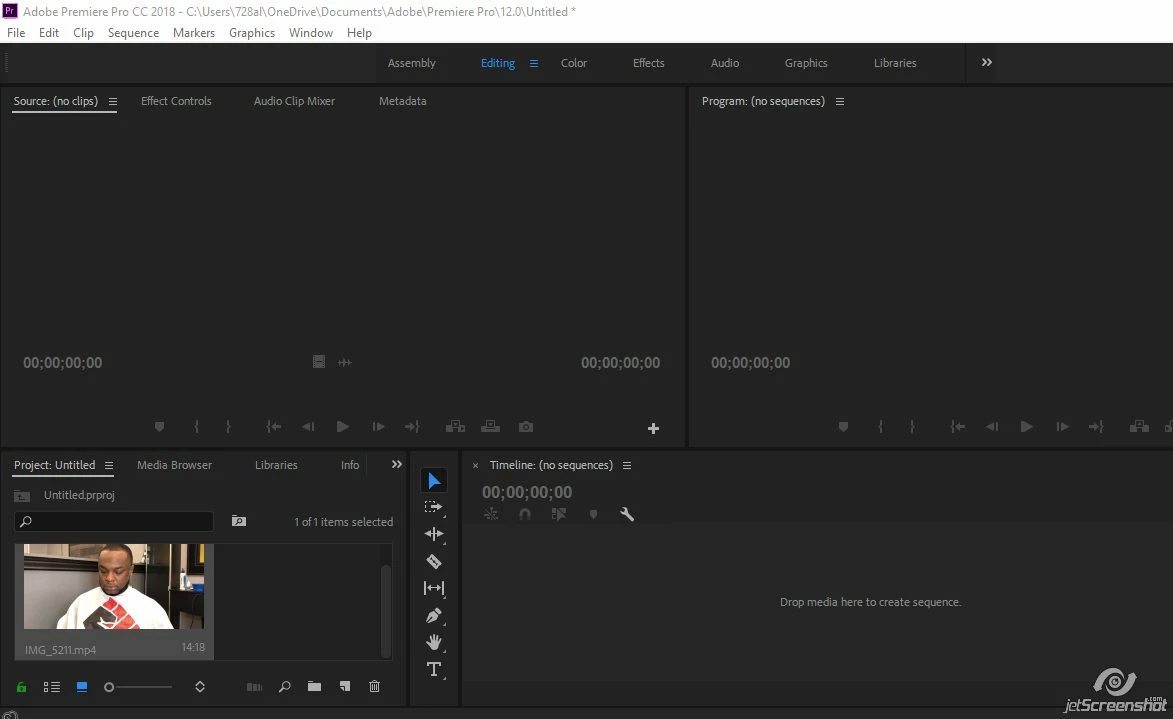Select the Track Select Forward tool
The width and height of the screenshot is (1173, 719).
point(434,507)
